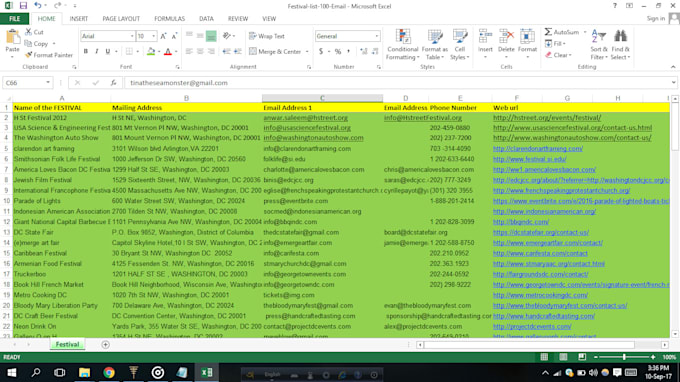680x382 pixels.
Task: Click the Insert cells icon
Action: click(485, 36)
